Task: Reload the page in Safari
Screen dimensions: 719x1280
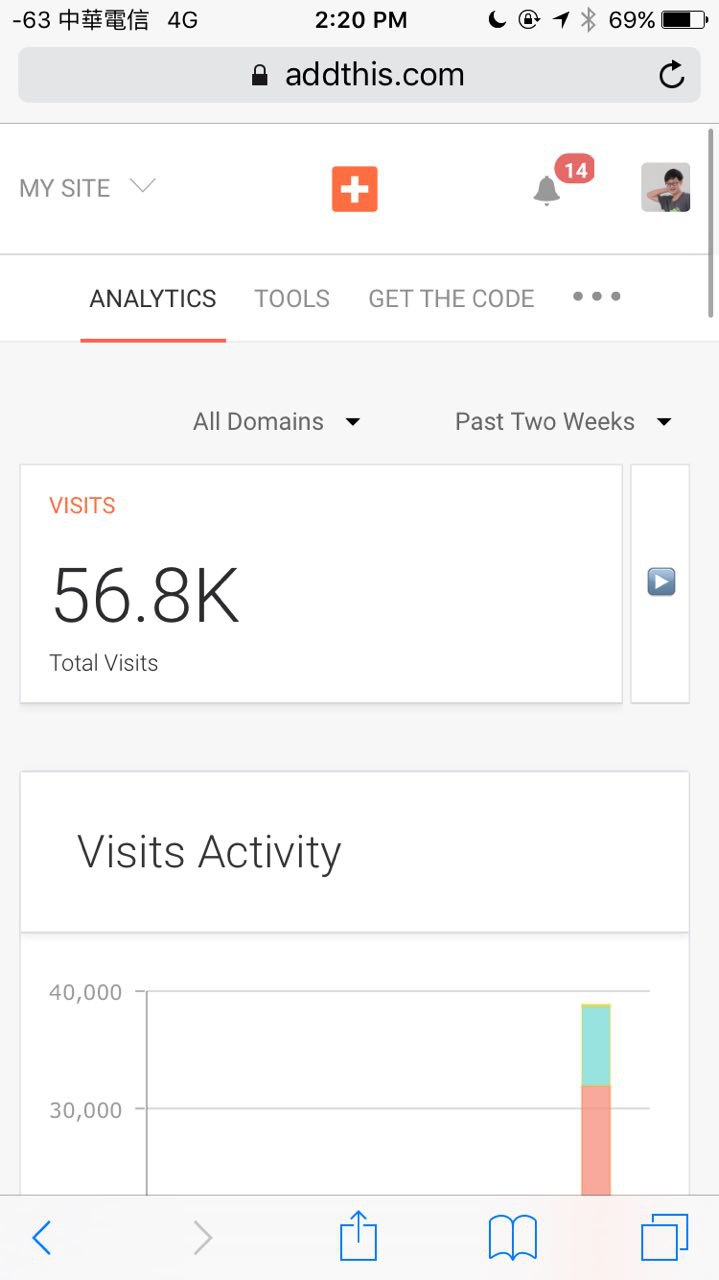Action: [671, 75]
